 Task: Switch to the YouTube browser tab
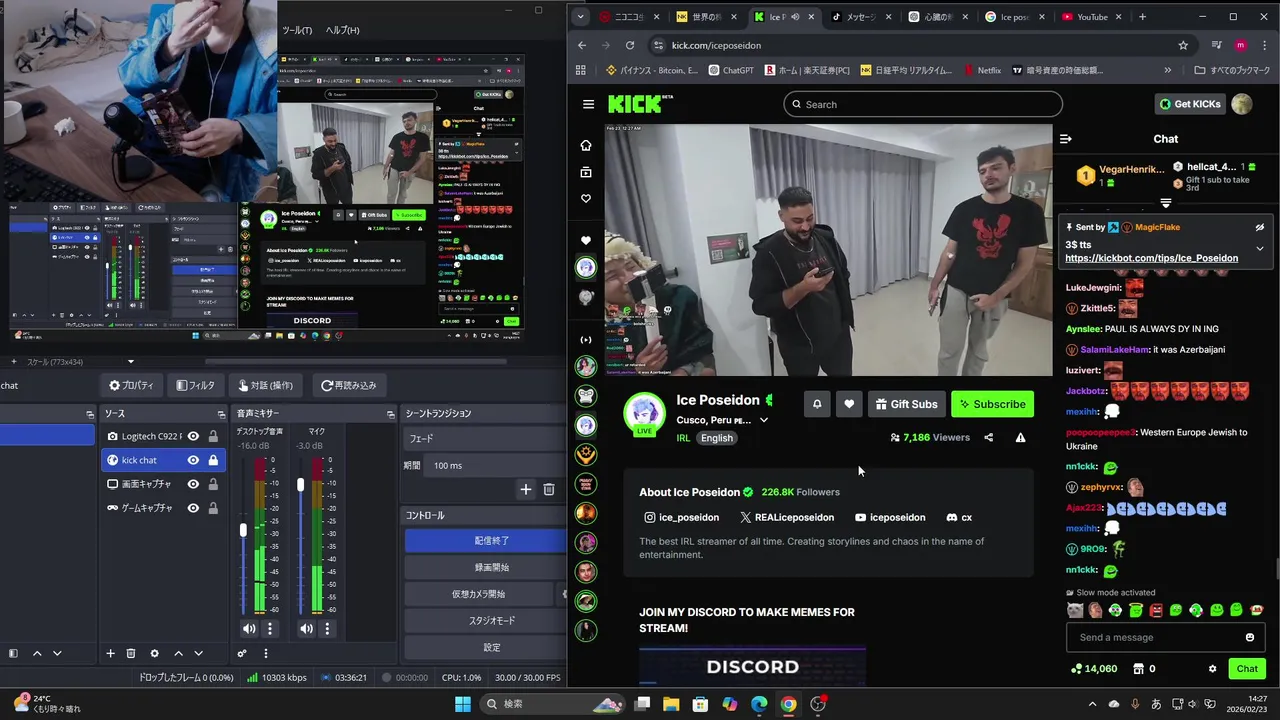click(x=1092, y=17)
